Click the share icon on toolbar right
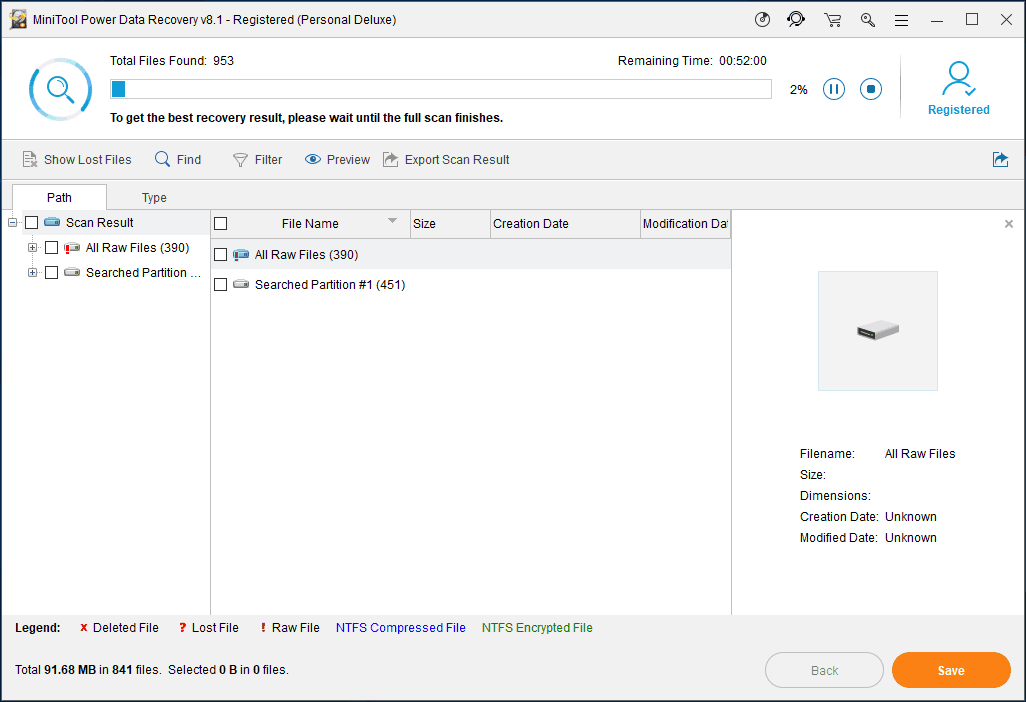This screenshot has height=702, width=1026. pos(1000,160)
